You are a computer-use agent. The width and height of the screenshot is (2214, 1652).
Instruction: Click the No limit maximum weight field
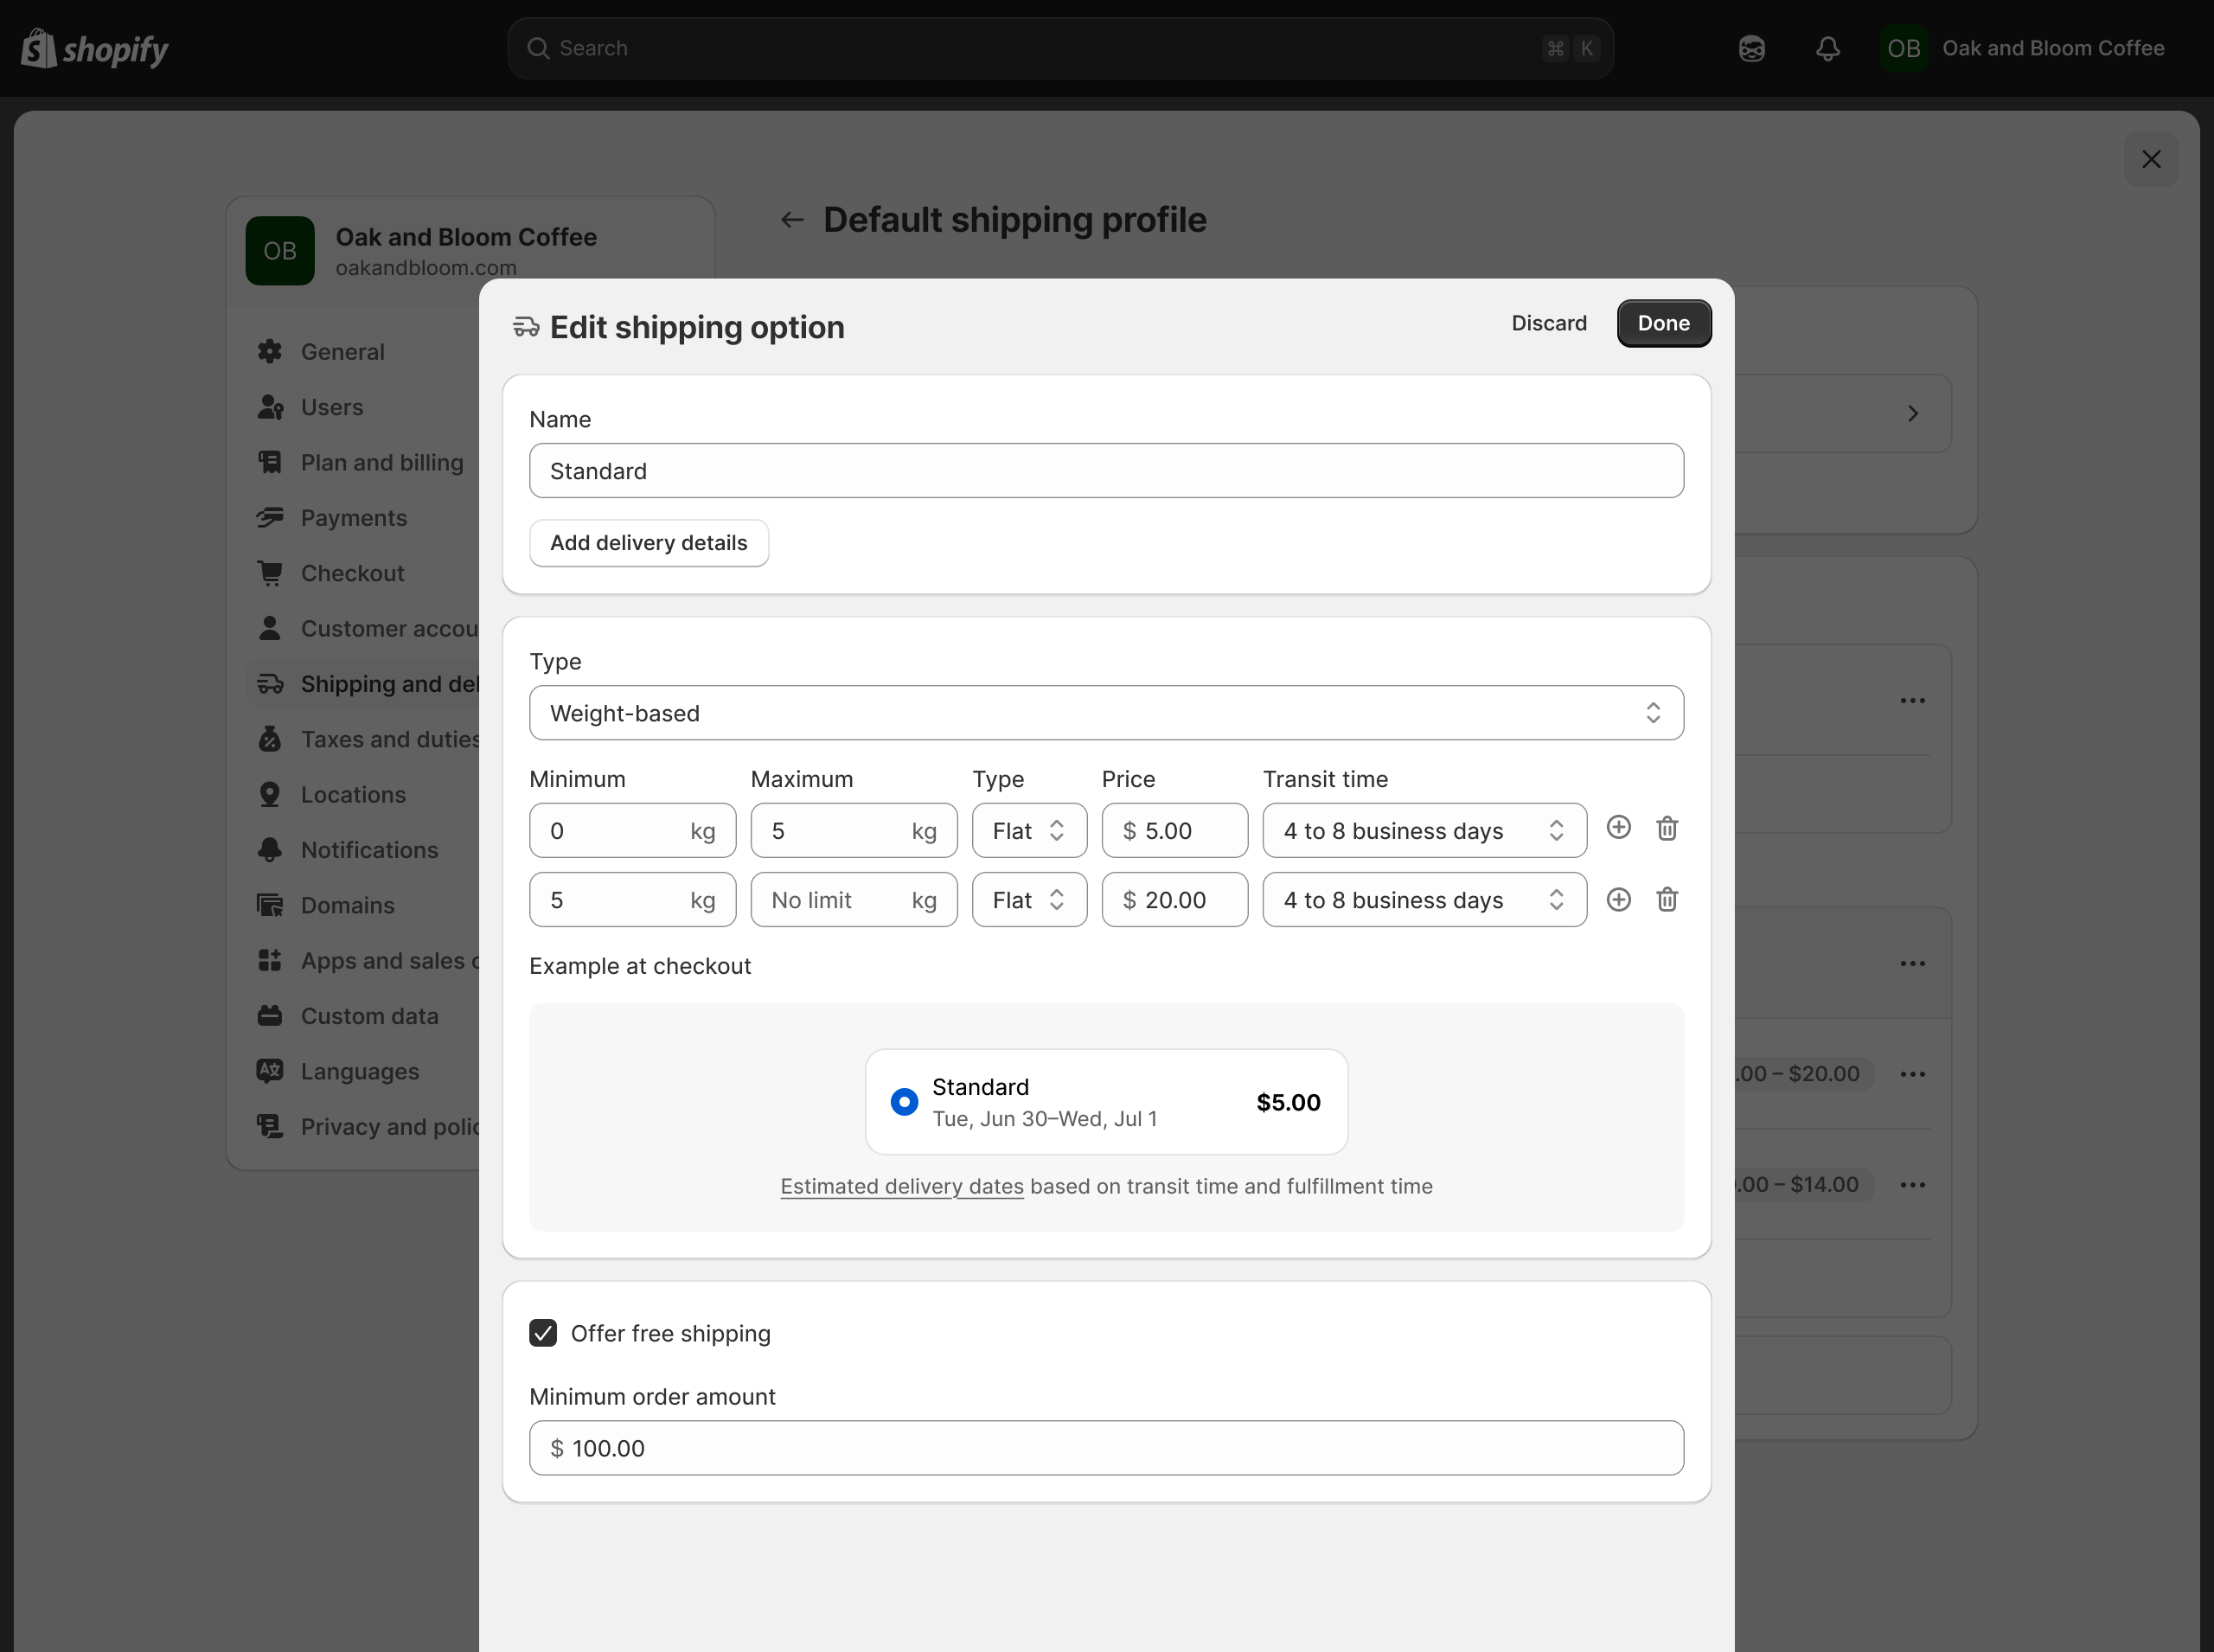(x=853, y=900)
